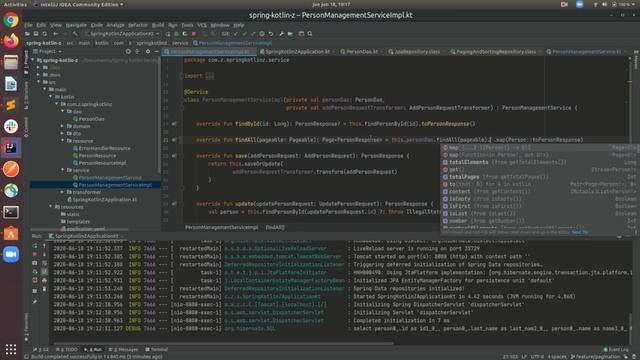The height and width of the screenshot is (360, 640).
Task: Click the green Build hammer icon
Action: (75, 34)
